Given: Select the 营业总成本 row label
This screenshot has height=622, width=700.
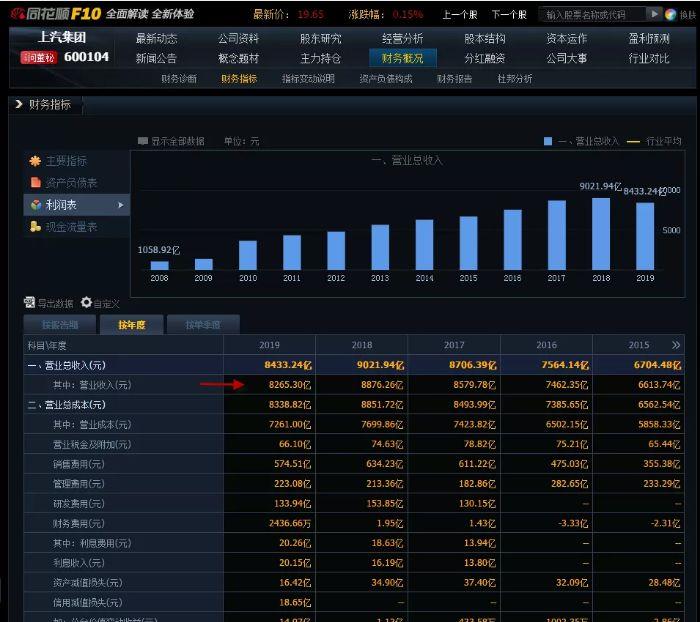Looking at the screenshot, I should (67, 405).
